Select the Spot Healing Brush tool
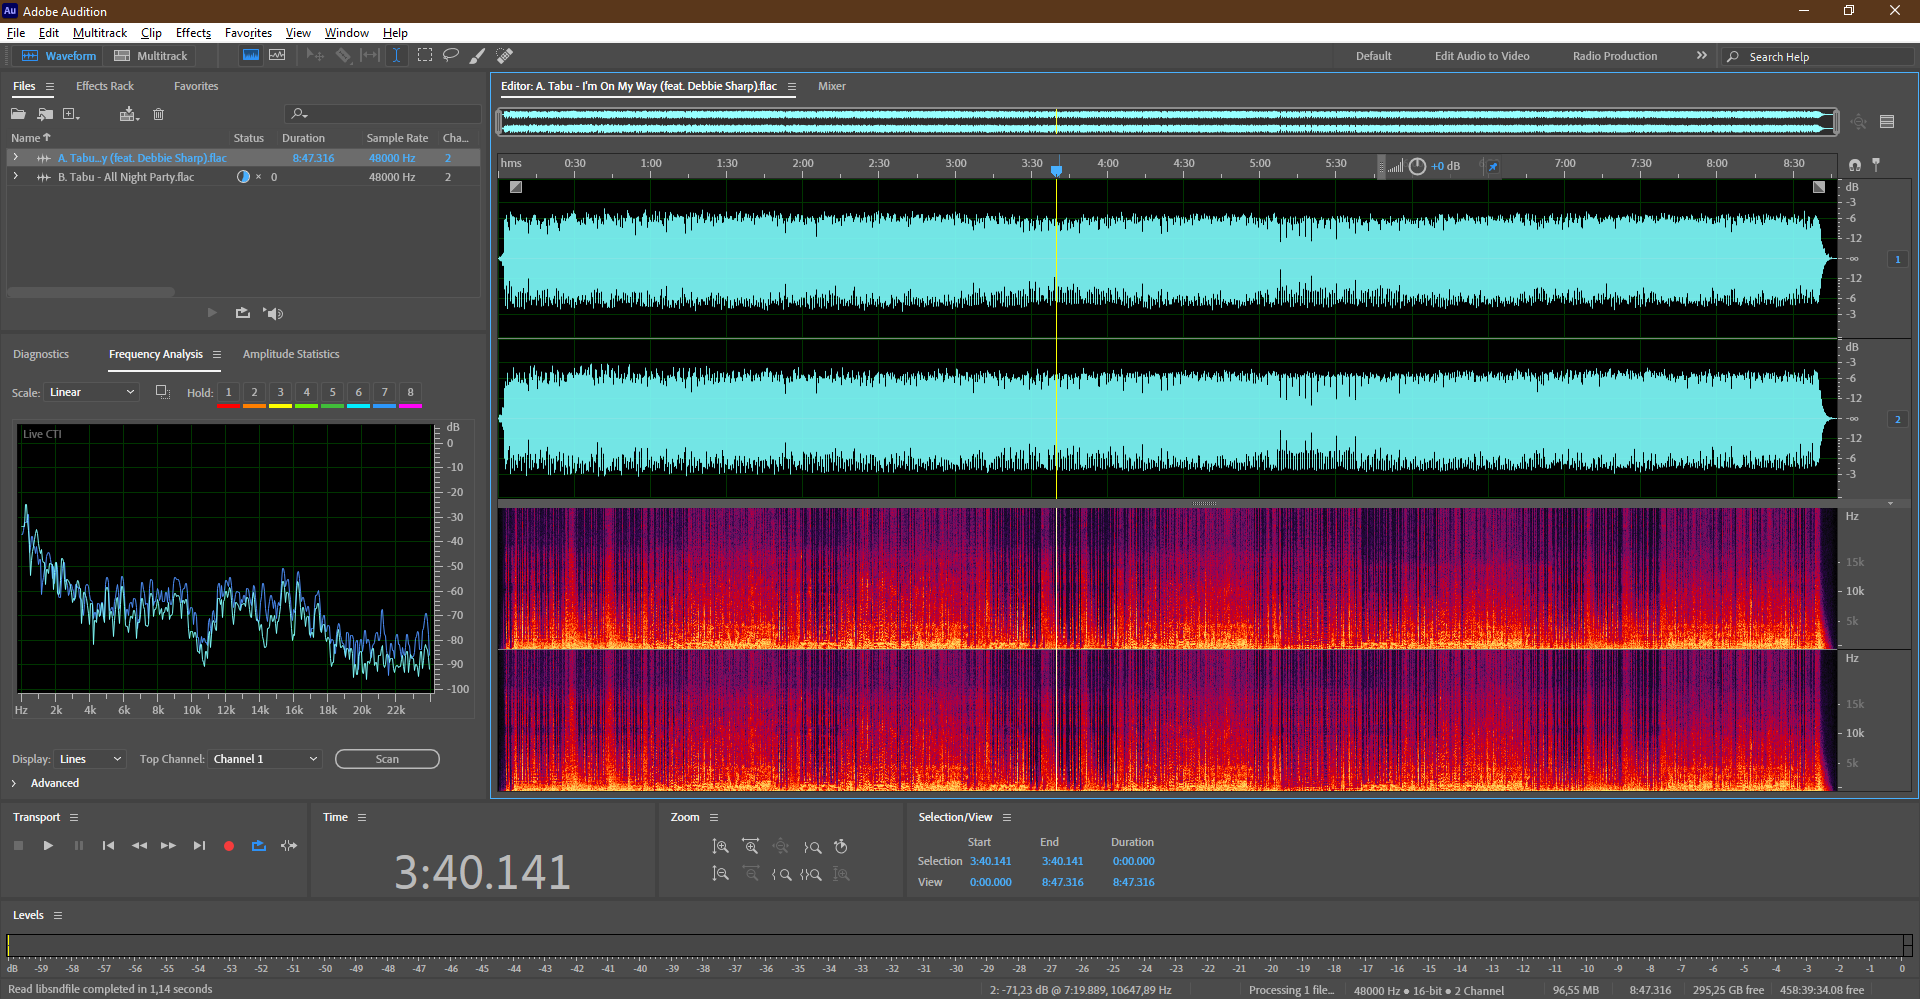The height and width of the screenshot is (999, 1920). point(505,56)
